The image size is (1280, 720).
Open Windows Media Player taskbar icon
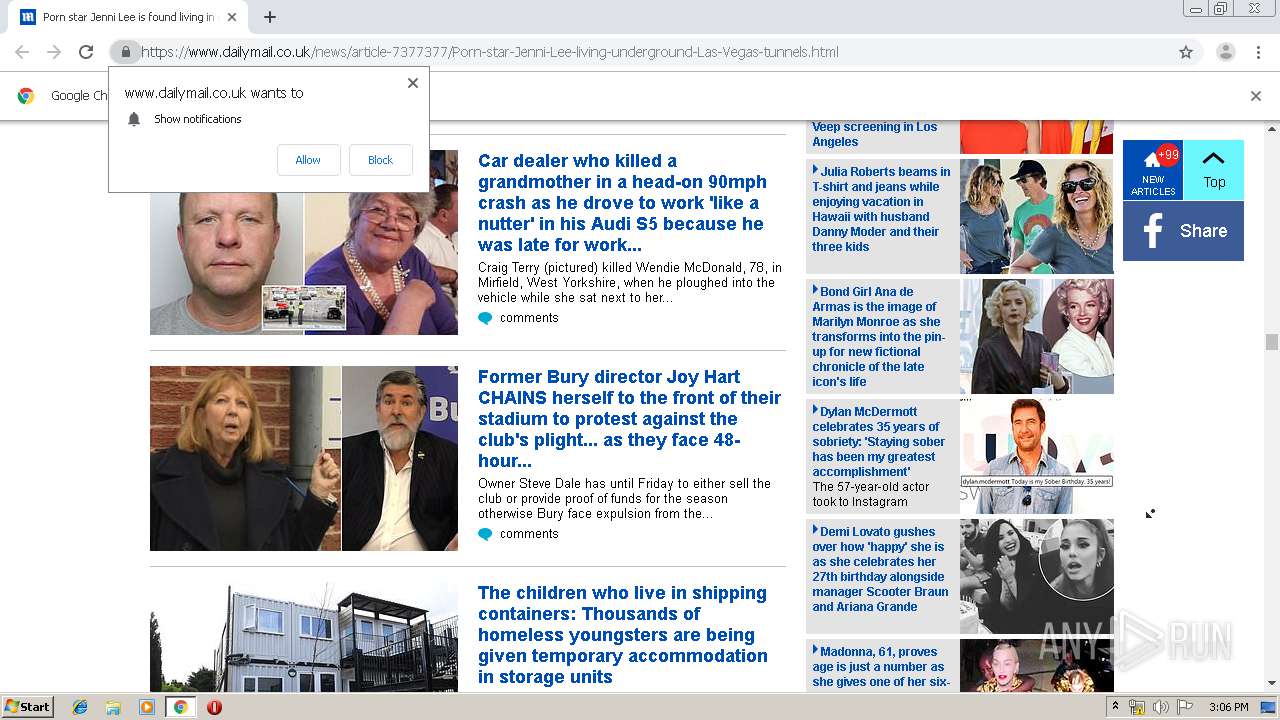click(x=147, y=707)
